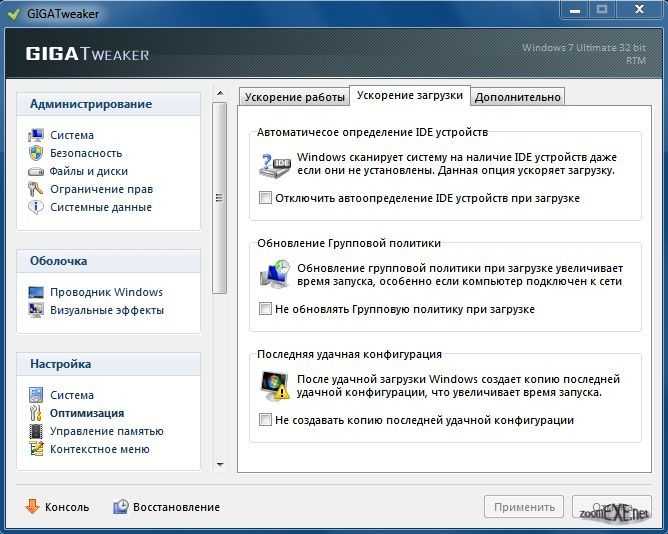Viewport: 668px width, 534px height.
Task: Click the sidebar scrollbar thumb
Action: pyautogui.click(x=219, y=198)
